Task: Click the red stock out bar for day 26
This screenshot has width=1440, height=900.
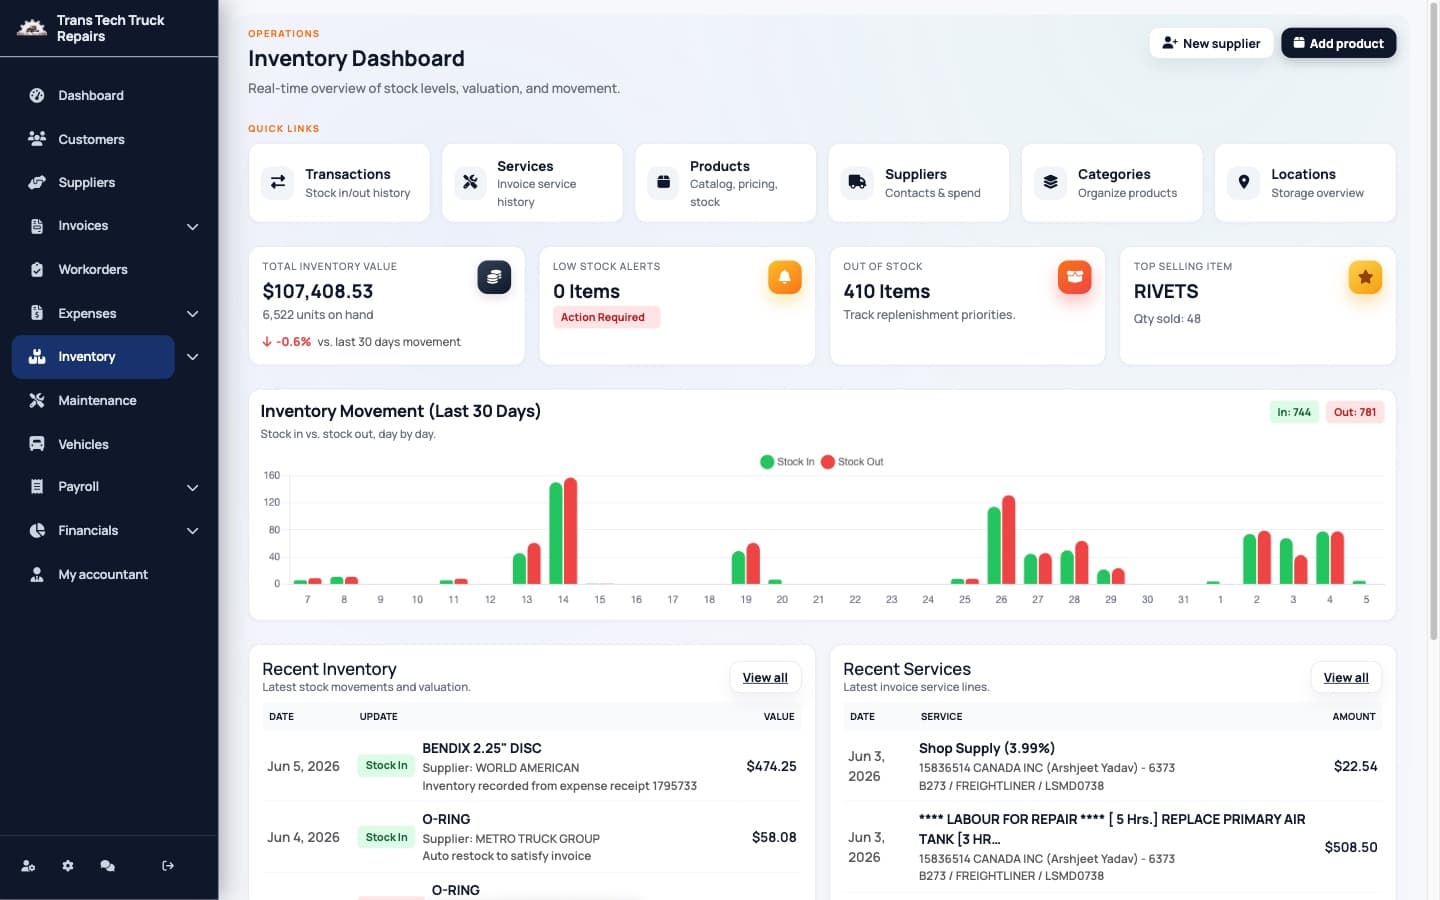Action: coord(1008,540)
